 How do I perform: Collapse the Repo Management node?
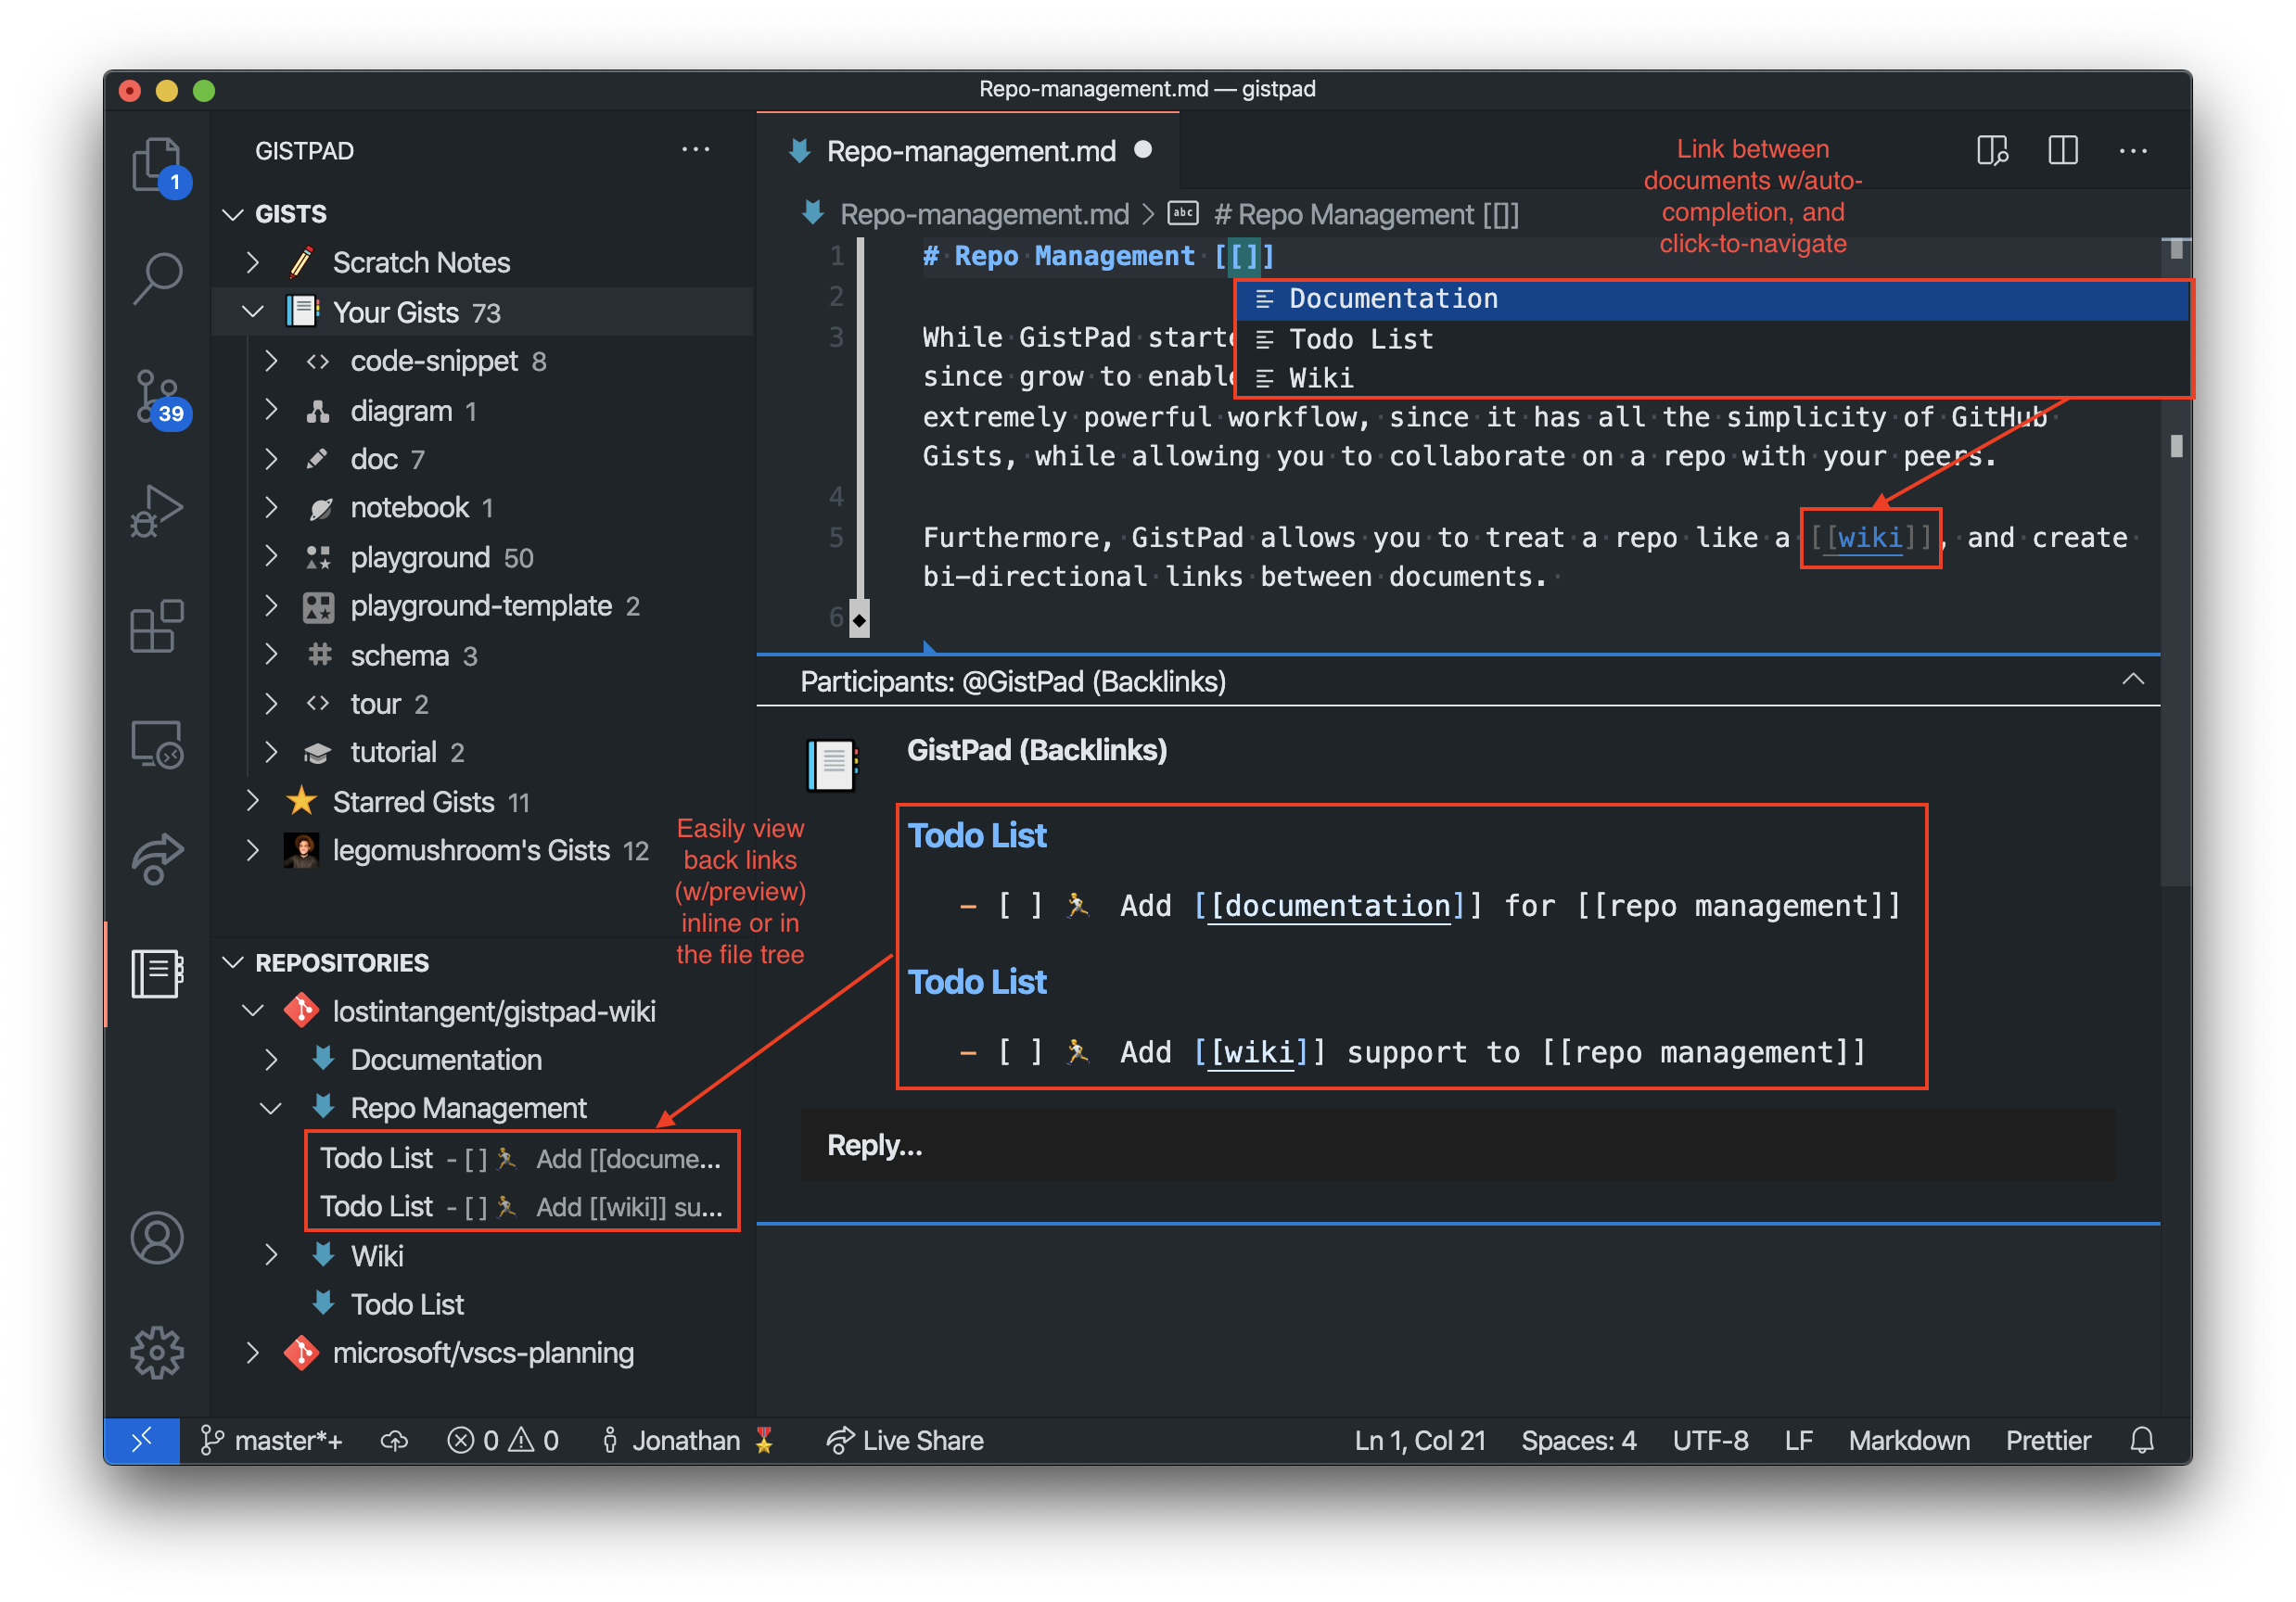270,1108
